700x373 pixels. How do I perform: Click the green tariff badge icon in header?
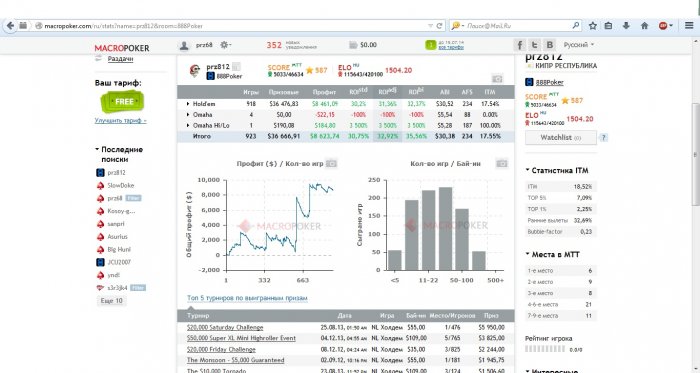[x=430, y=45]
